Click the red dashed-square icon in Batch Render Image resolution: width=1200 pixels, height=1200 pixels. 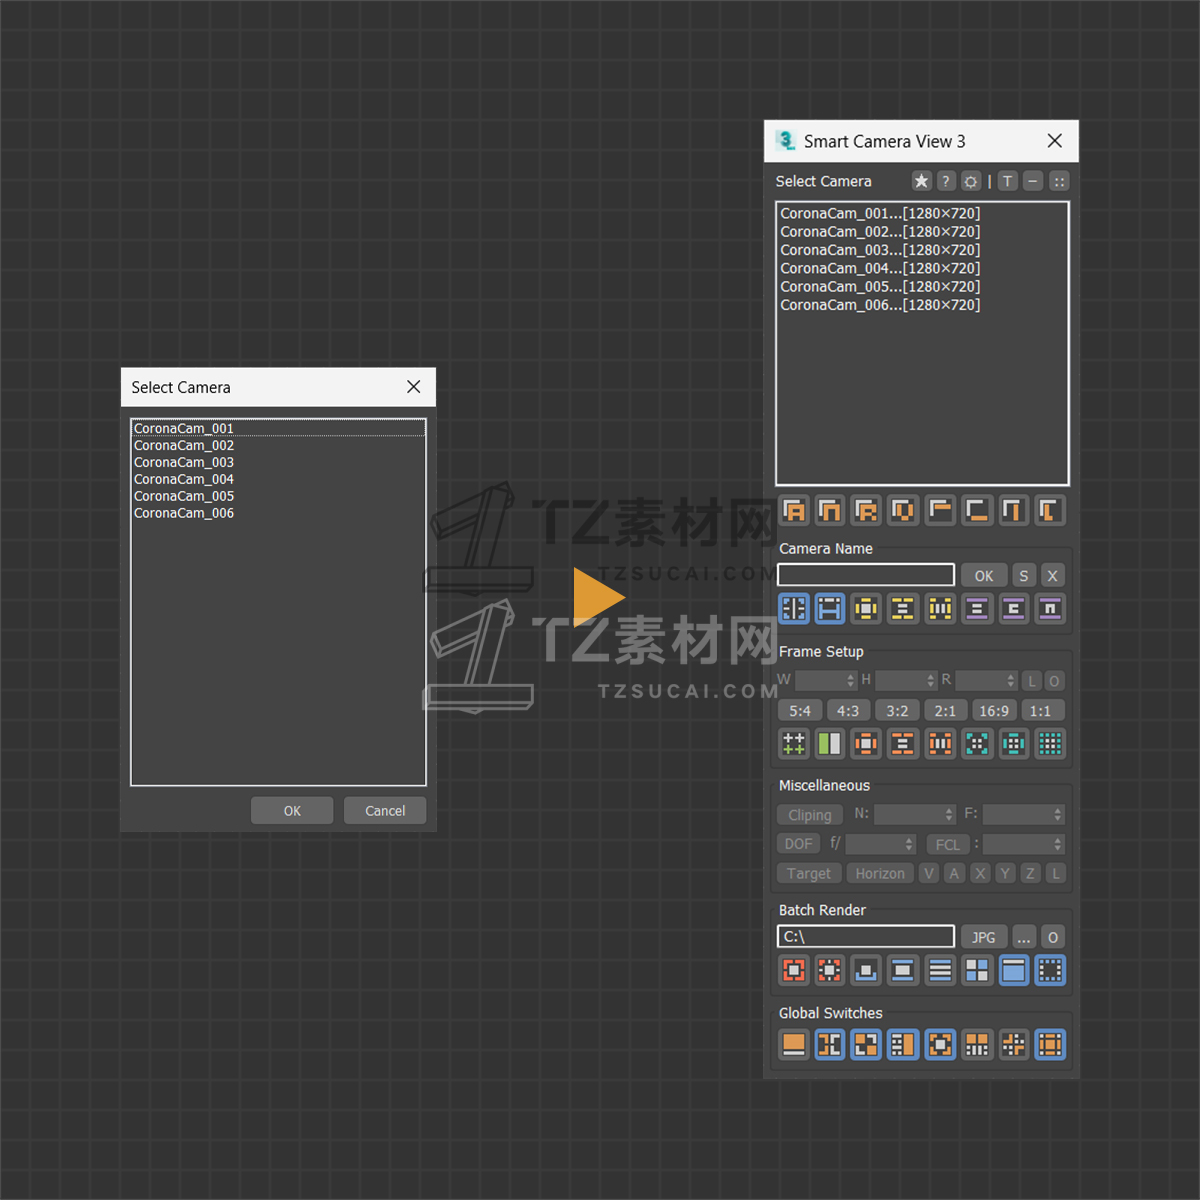coord(830,970)
